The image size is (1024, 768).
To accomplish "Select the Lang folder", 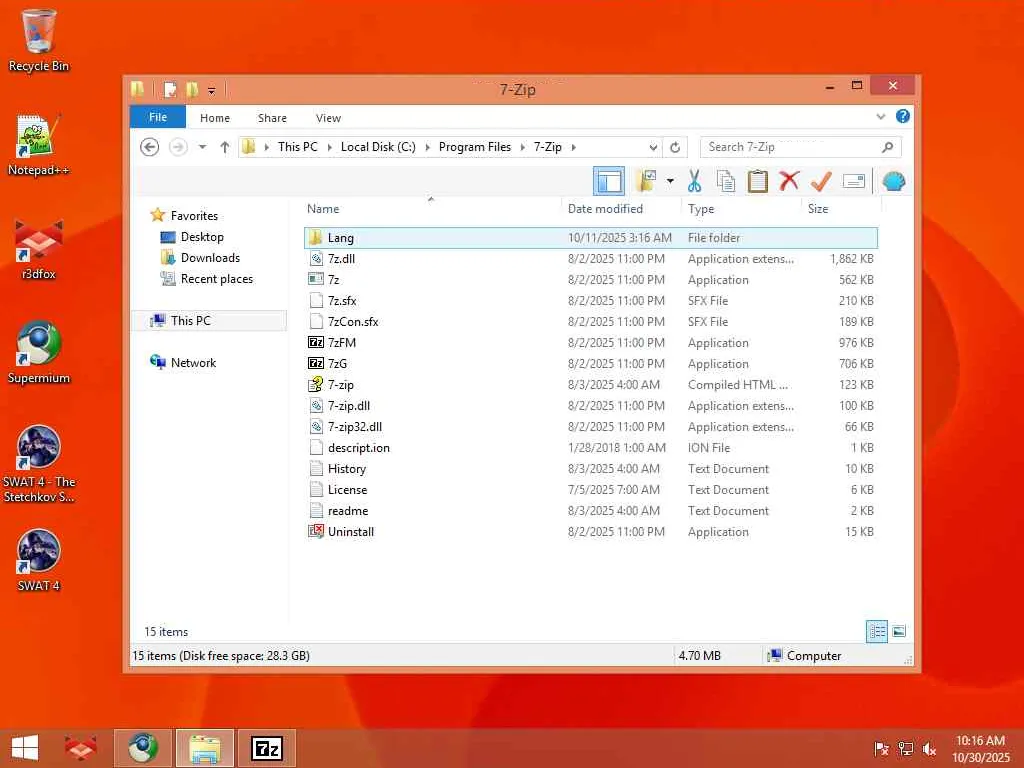I will click(590, 238).
